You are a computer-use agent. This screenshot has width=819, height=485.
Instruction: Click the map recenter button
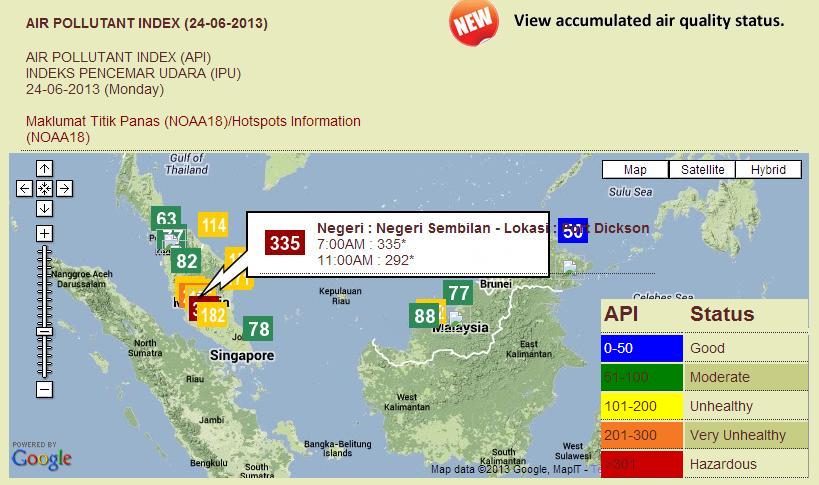[x=44, y=188]
